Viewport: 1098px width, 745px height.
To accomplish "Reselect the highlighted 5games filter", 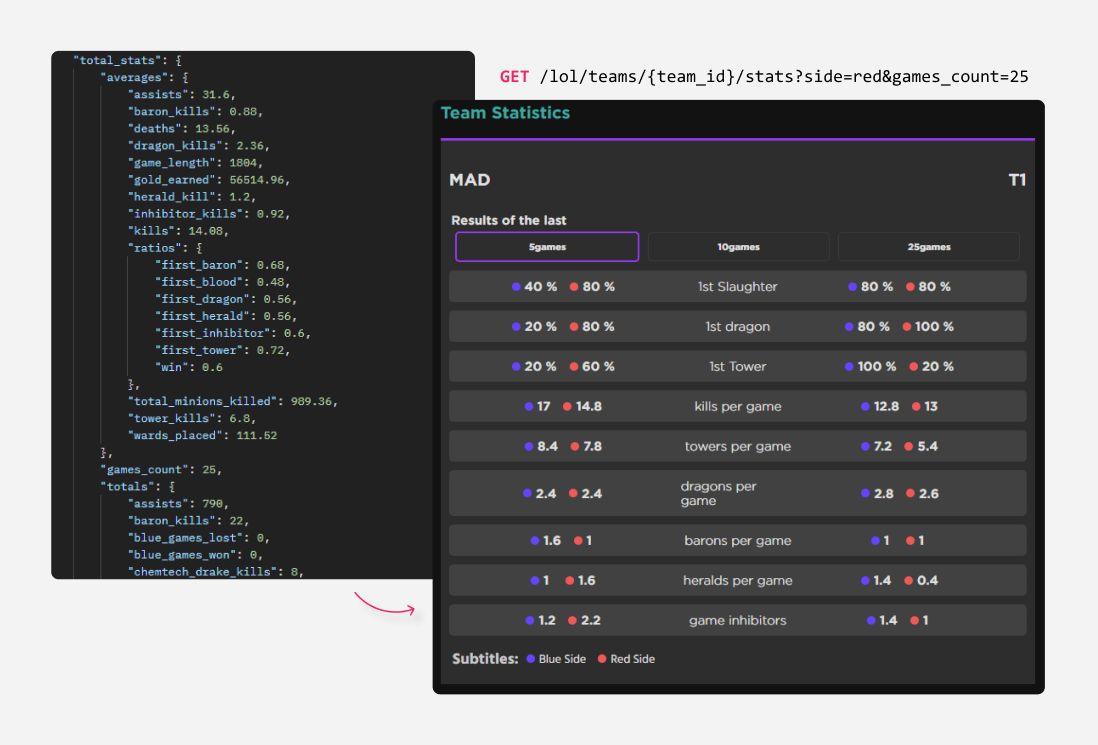I will [x=546, y=246].
